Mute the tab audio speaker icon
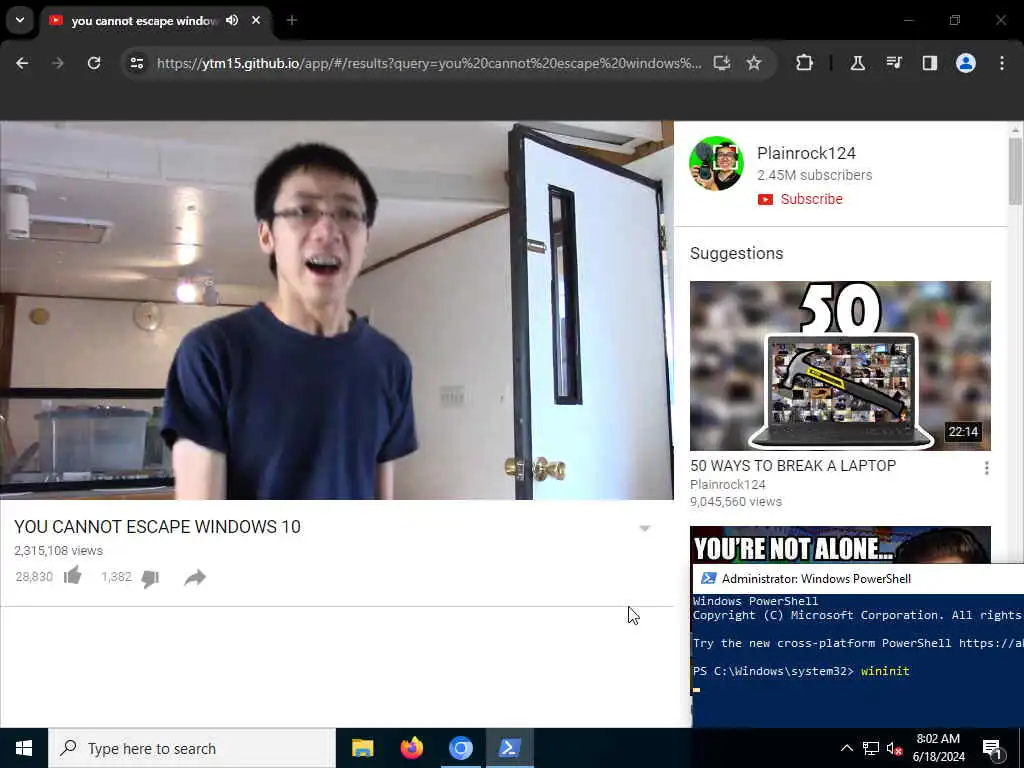The image size is (1024, 768). (x=232, y=20)
